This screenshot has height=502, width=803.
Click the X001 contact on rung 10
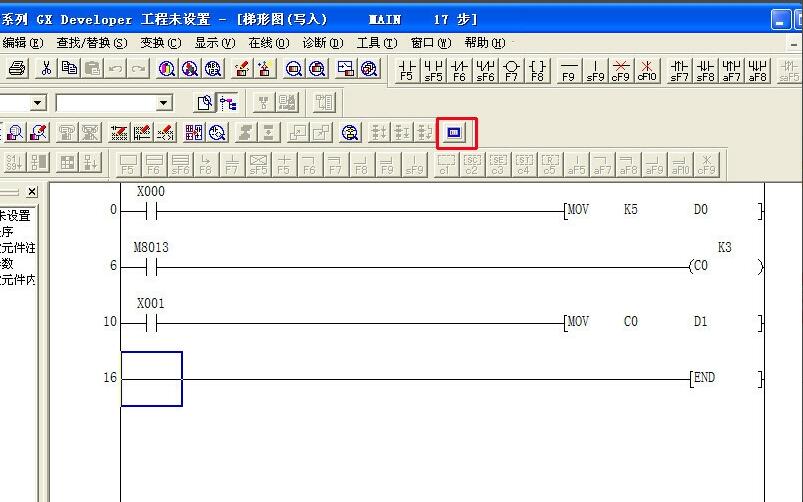pyautogui.click(x=149, y=322)
